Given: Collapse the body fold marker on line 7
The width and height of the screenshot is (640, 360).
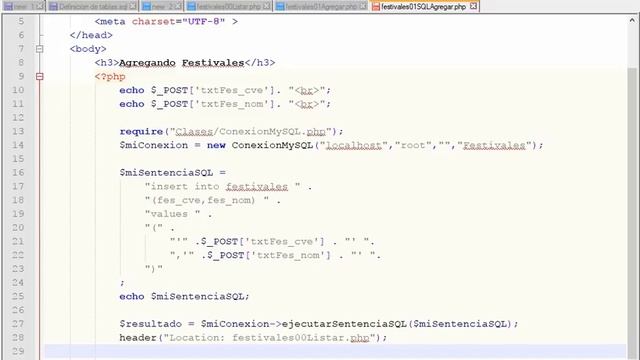Looking at the screenshot, I should 40,49.
